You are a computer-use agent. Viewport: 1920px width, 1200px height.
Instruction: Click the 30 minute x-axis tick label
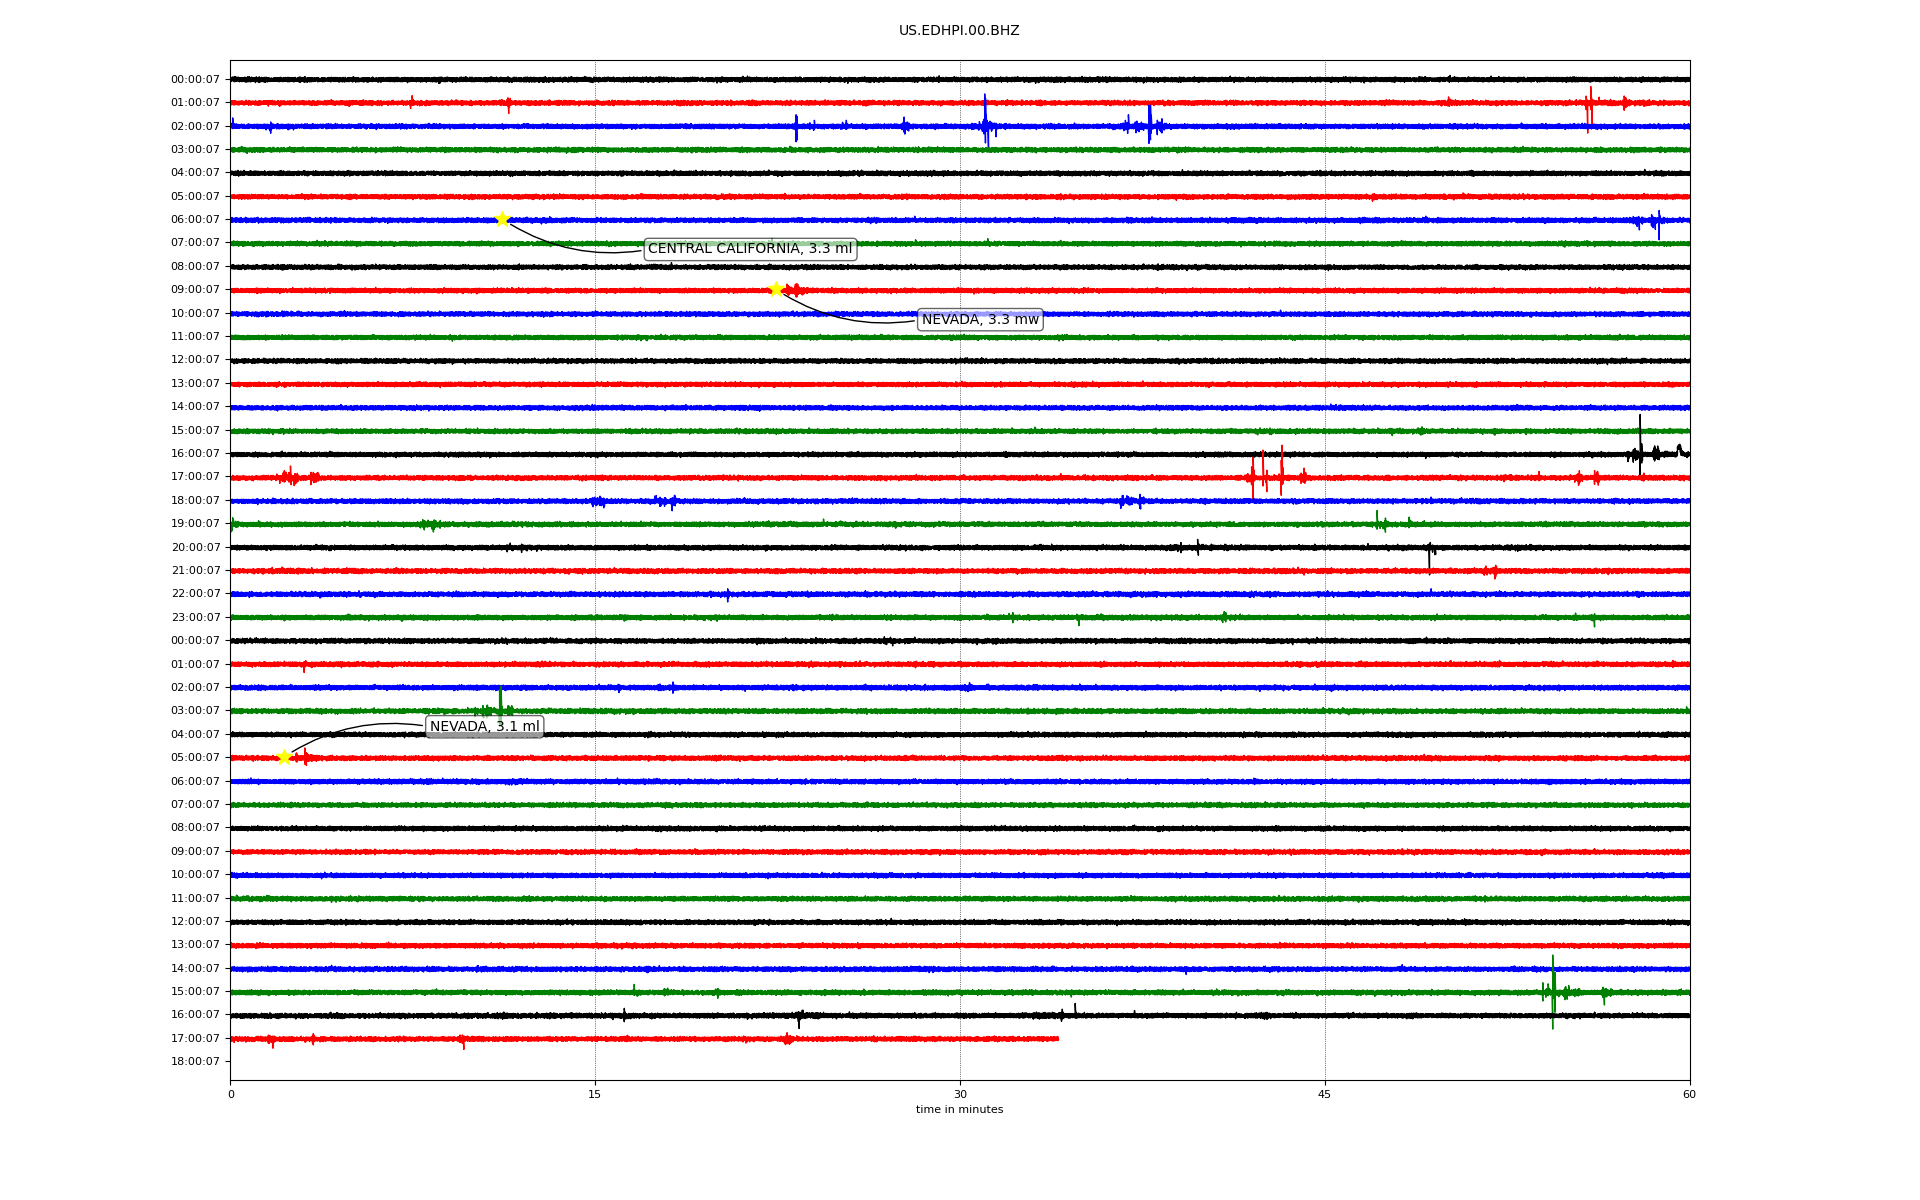point(960,1094)
